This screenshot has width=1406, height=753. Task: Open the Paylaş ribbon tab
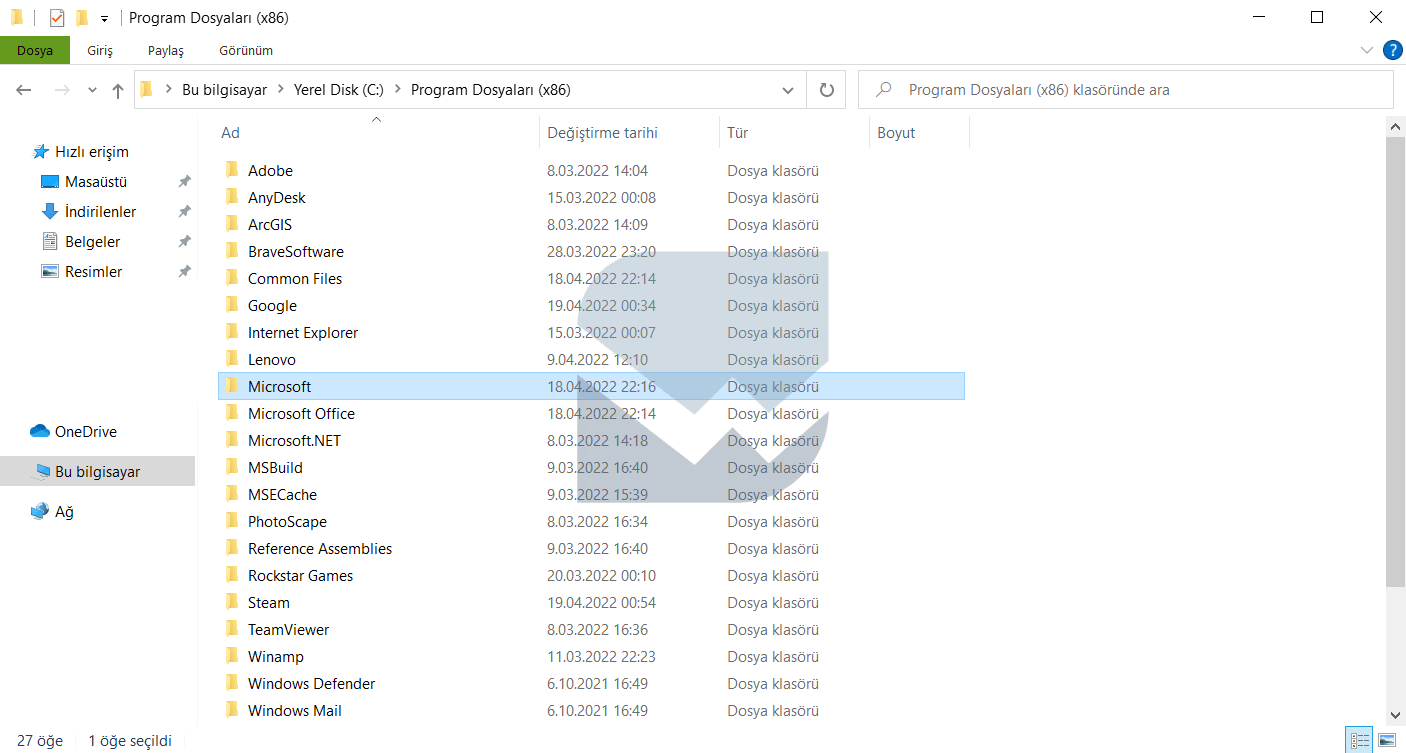click(166, 50)
